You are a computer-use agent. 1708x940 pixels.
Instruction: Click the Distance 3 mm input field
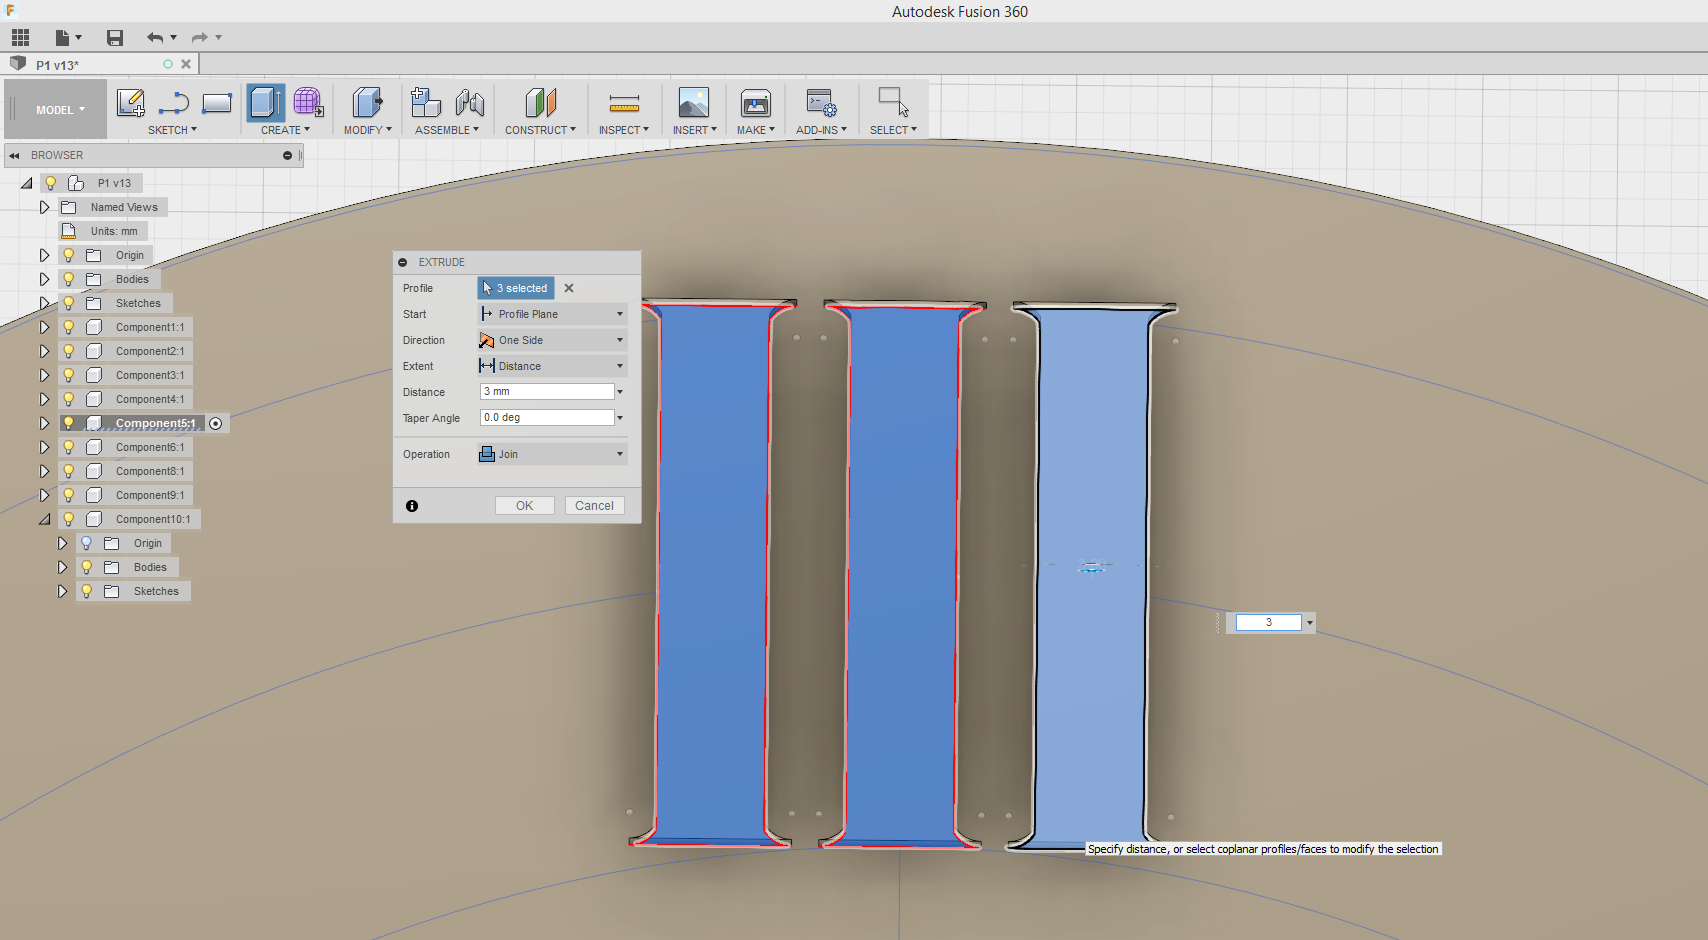[x=546, y=391]
